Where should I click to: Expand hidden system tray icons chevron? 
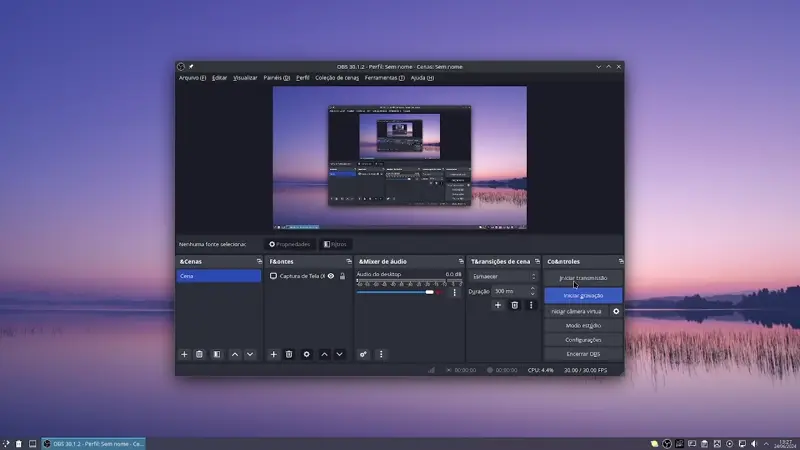coord(766,444)
